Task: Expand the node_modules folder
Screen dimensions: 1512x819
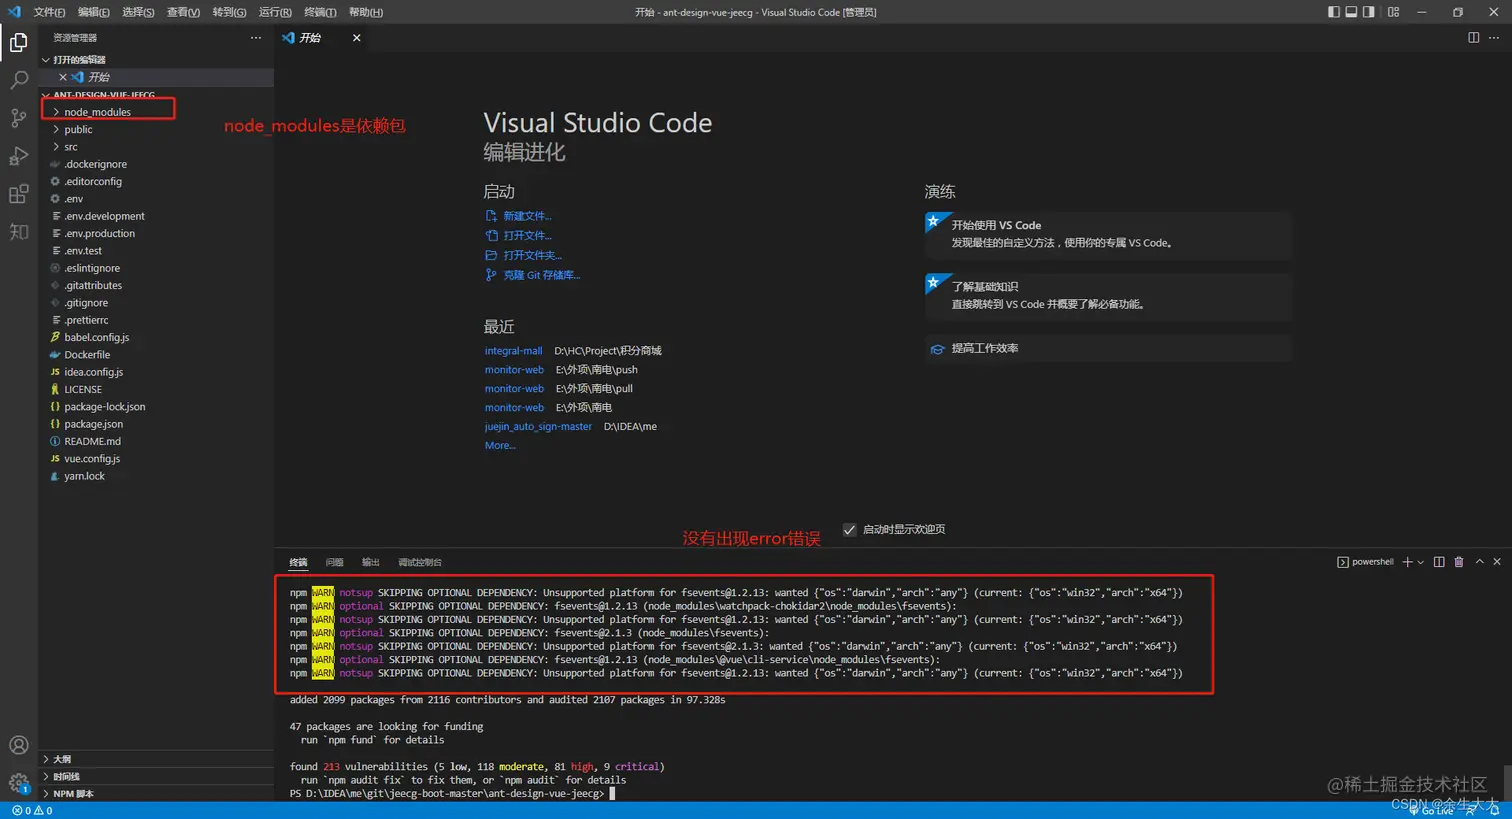Action: coord(97,112)
